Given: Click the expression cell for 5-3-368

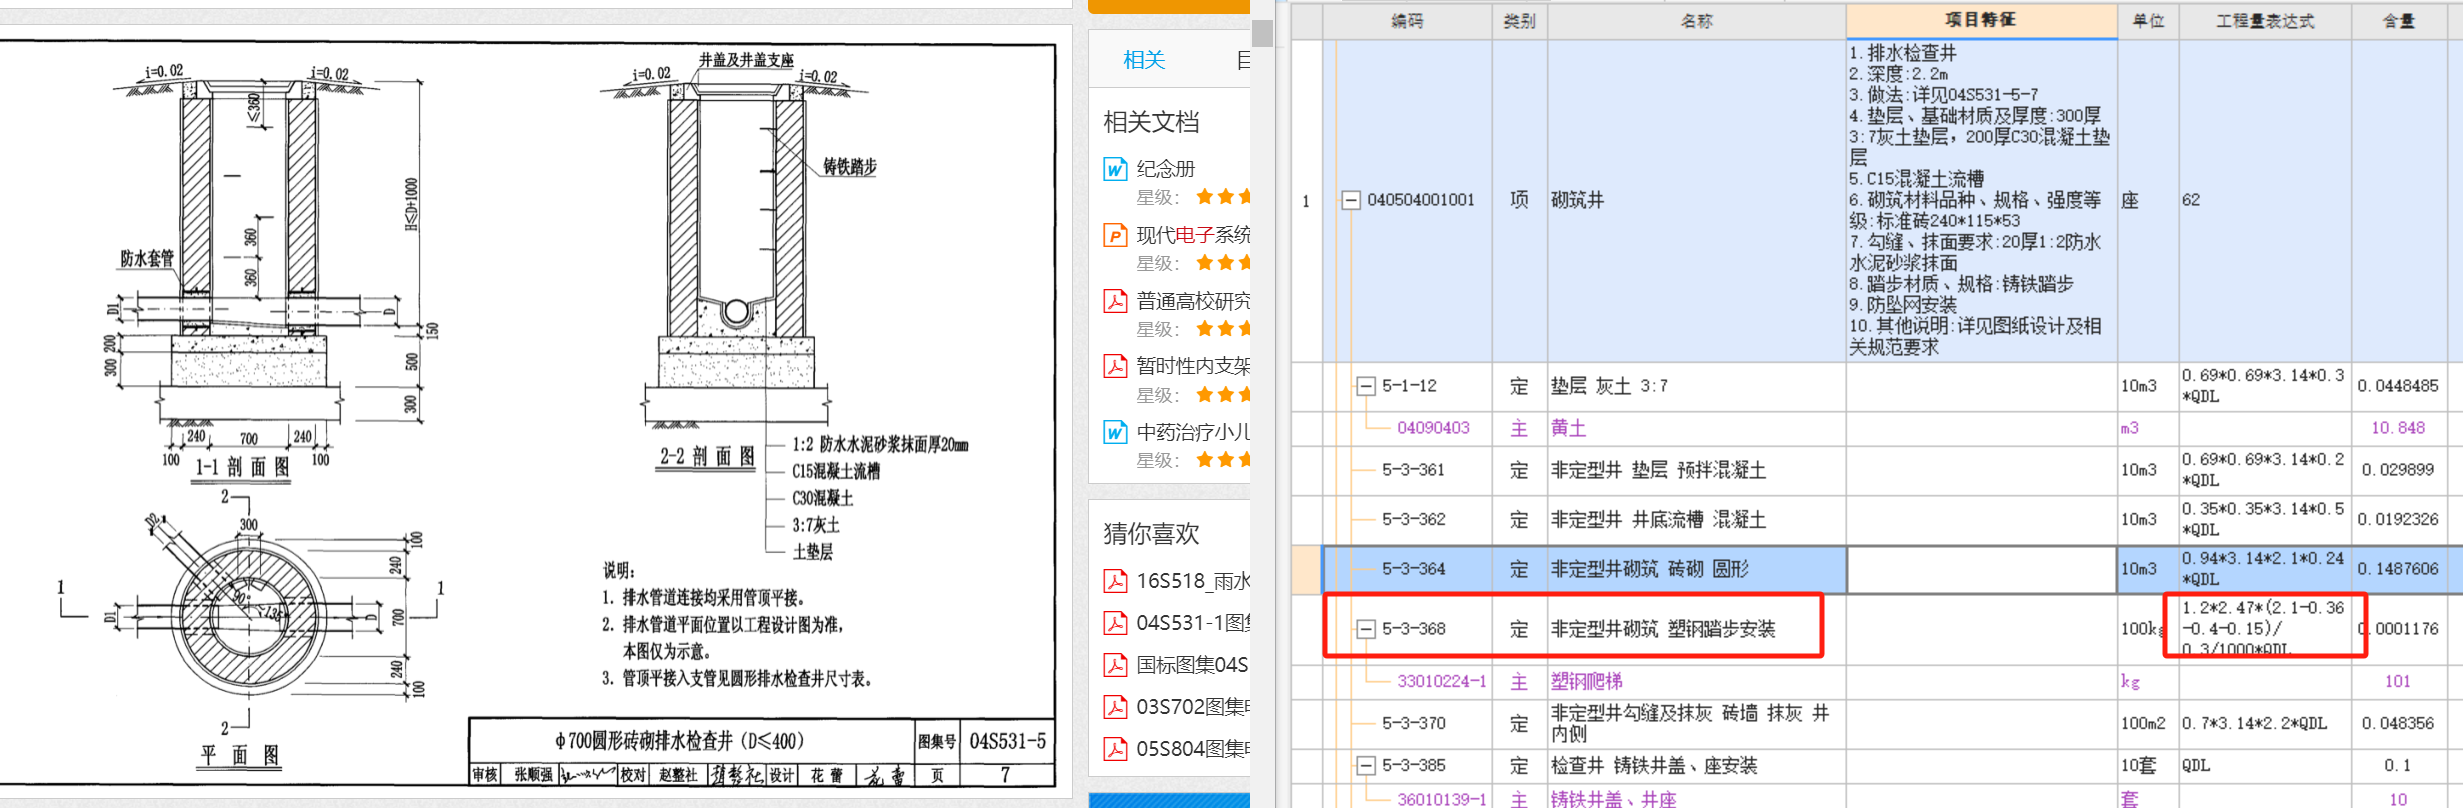Looking at the screenshot, I should [2265, 629].
